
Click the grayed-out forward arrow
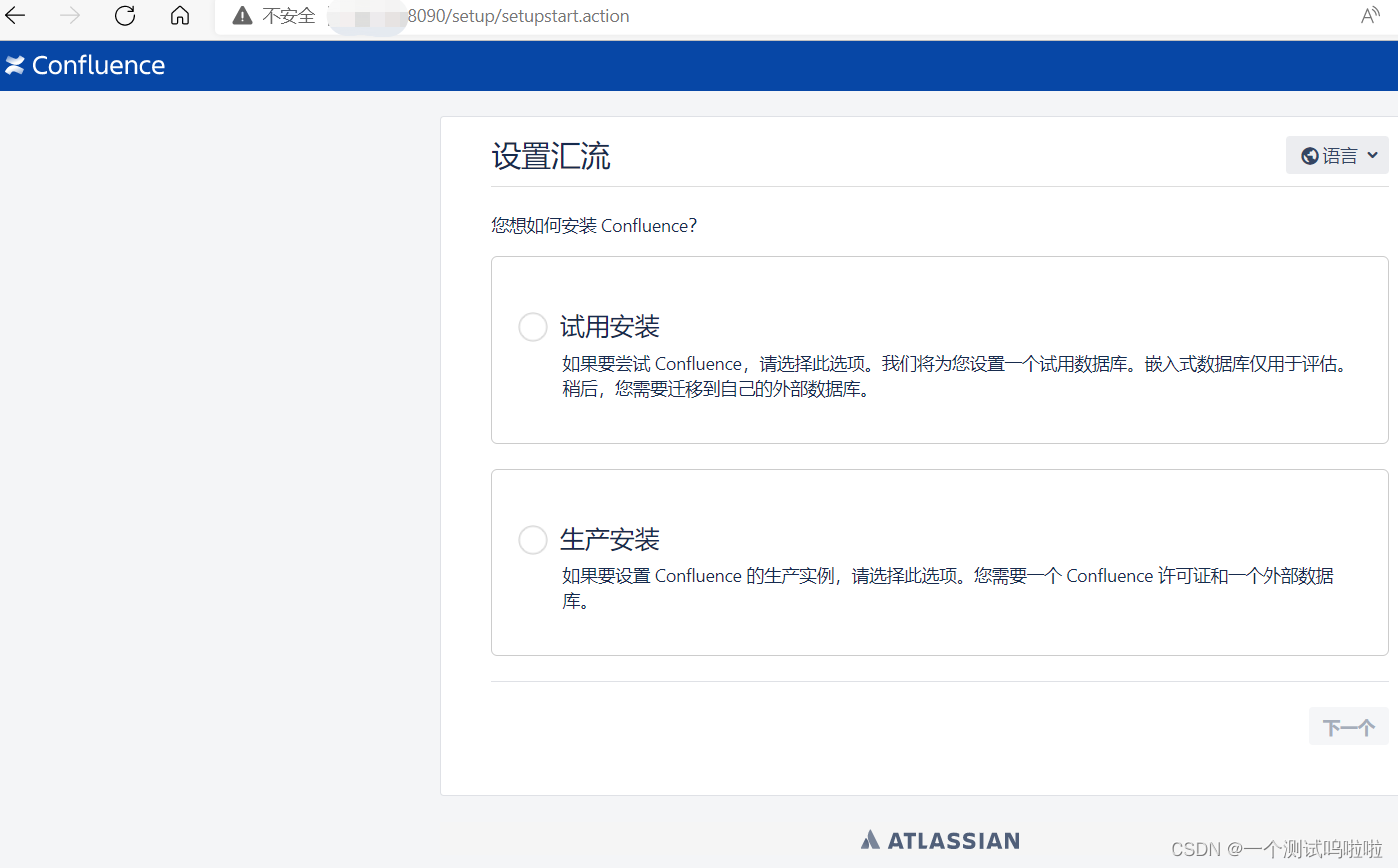click(x=68, y=15)
